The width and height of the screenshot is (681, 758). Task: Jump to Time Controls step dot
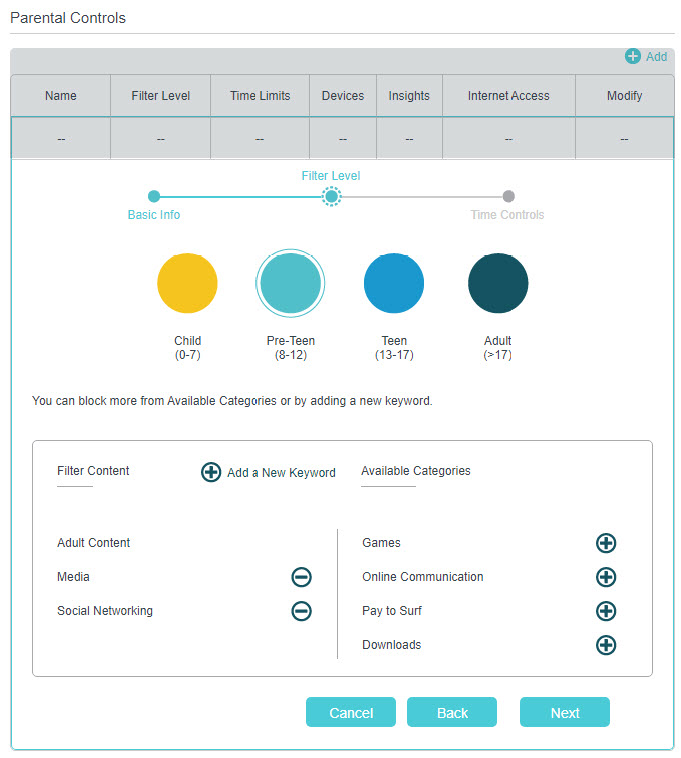pos(508,196)
